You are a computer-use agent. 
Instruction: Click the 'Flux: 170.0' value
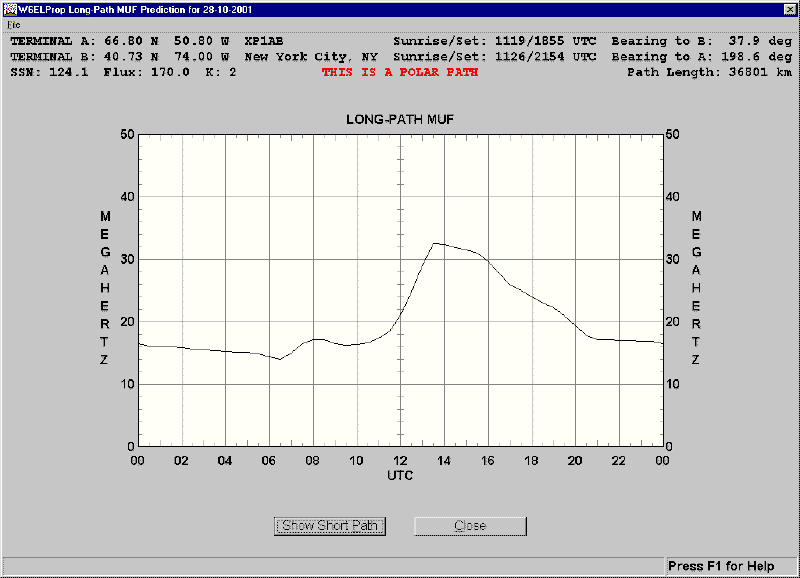[146, 72]
